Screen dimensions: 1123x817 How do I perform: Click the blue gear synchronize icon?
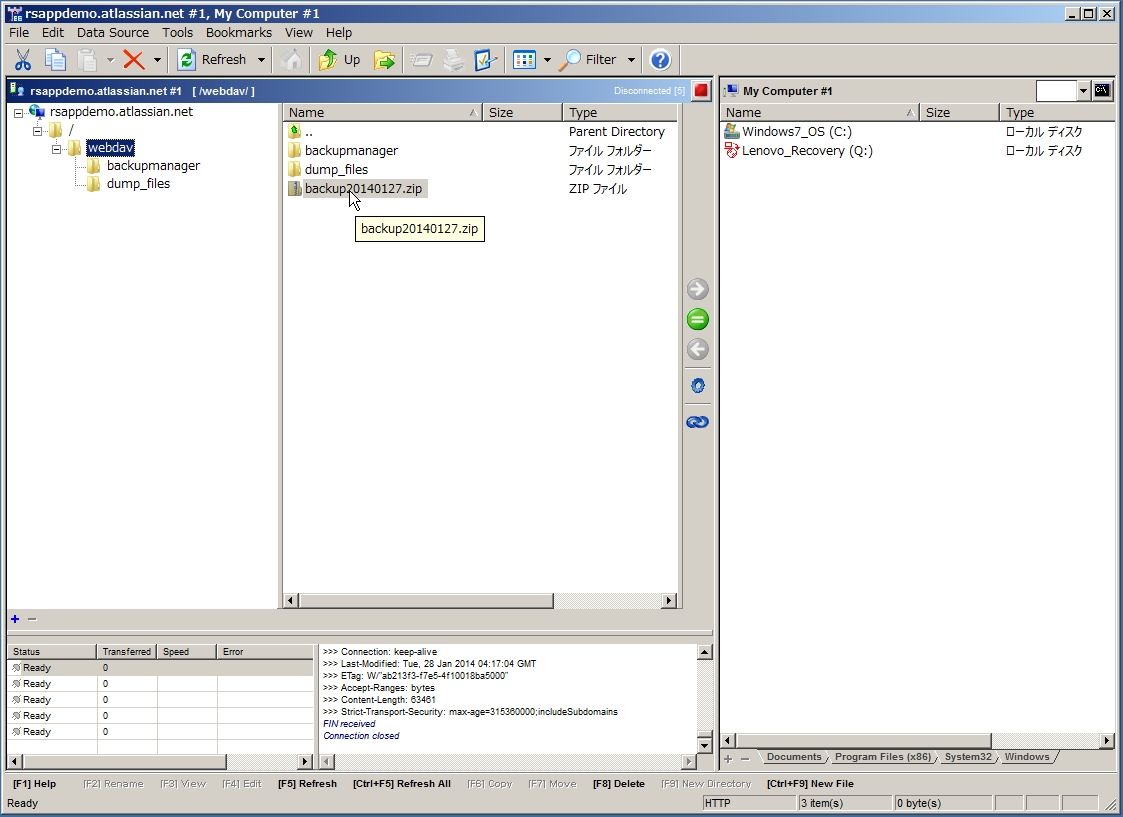tap(698, 386)
